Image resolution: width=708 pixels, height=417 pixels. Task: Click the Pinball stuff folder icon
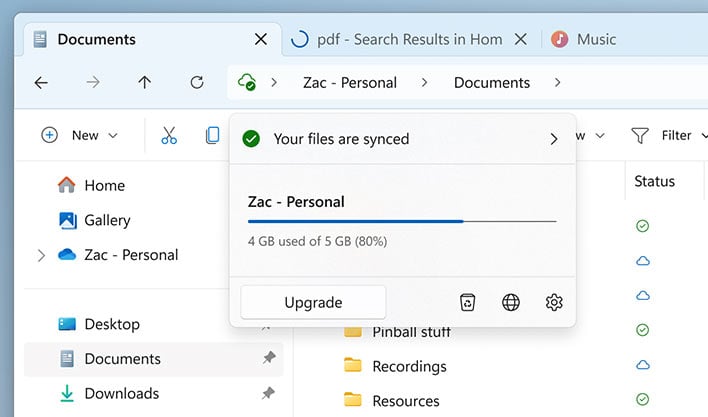point(353,333)
